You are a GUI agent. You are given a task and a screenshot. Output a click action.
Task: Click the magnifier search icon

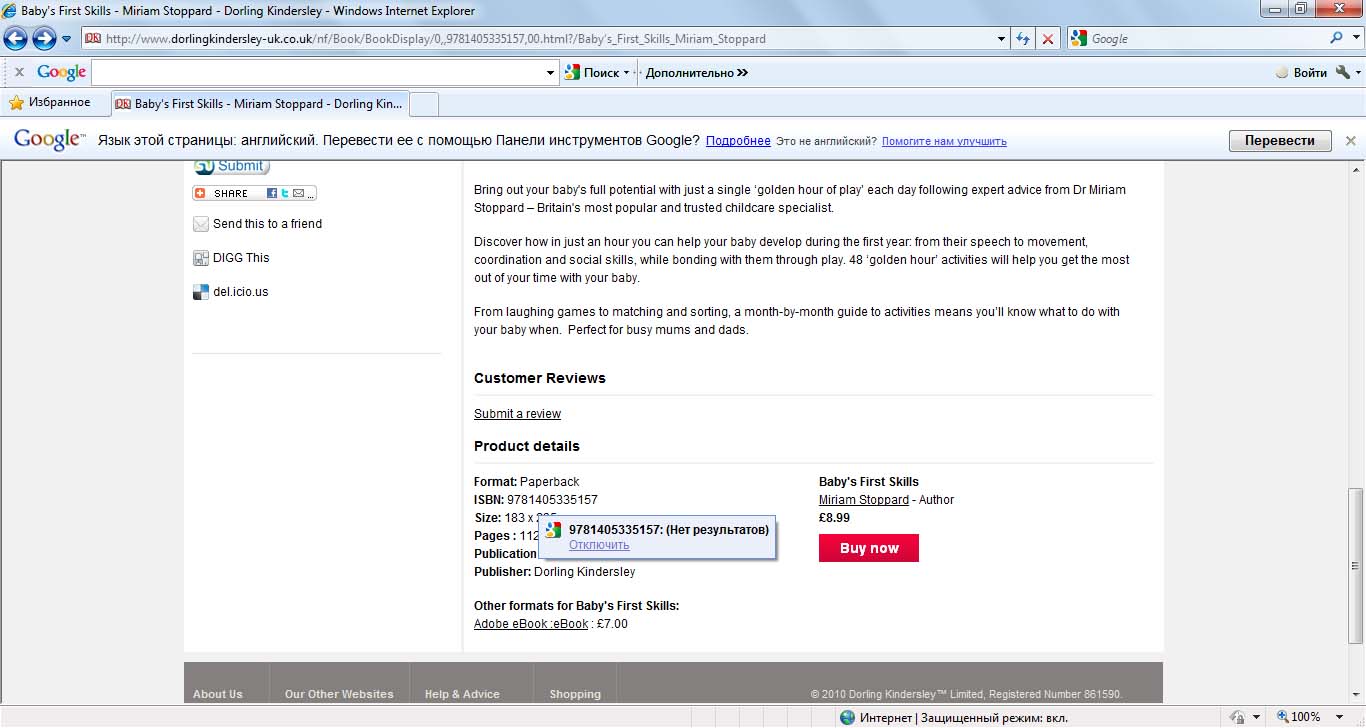pyautogui.click(x=1336, y=39)
